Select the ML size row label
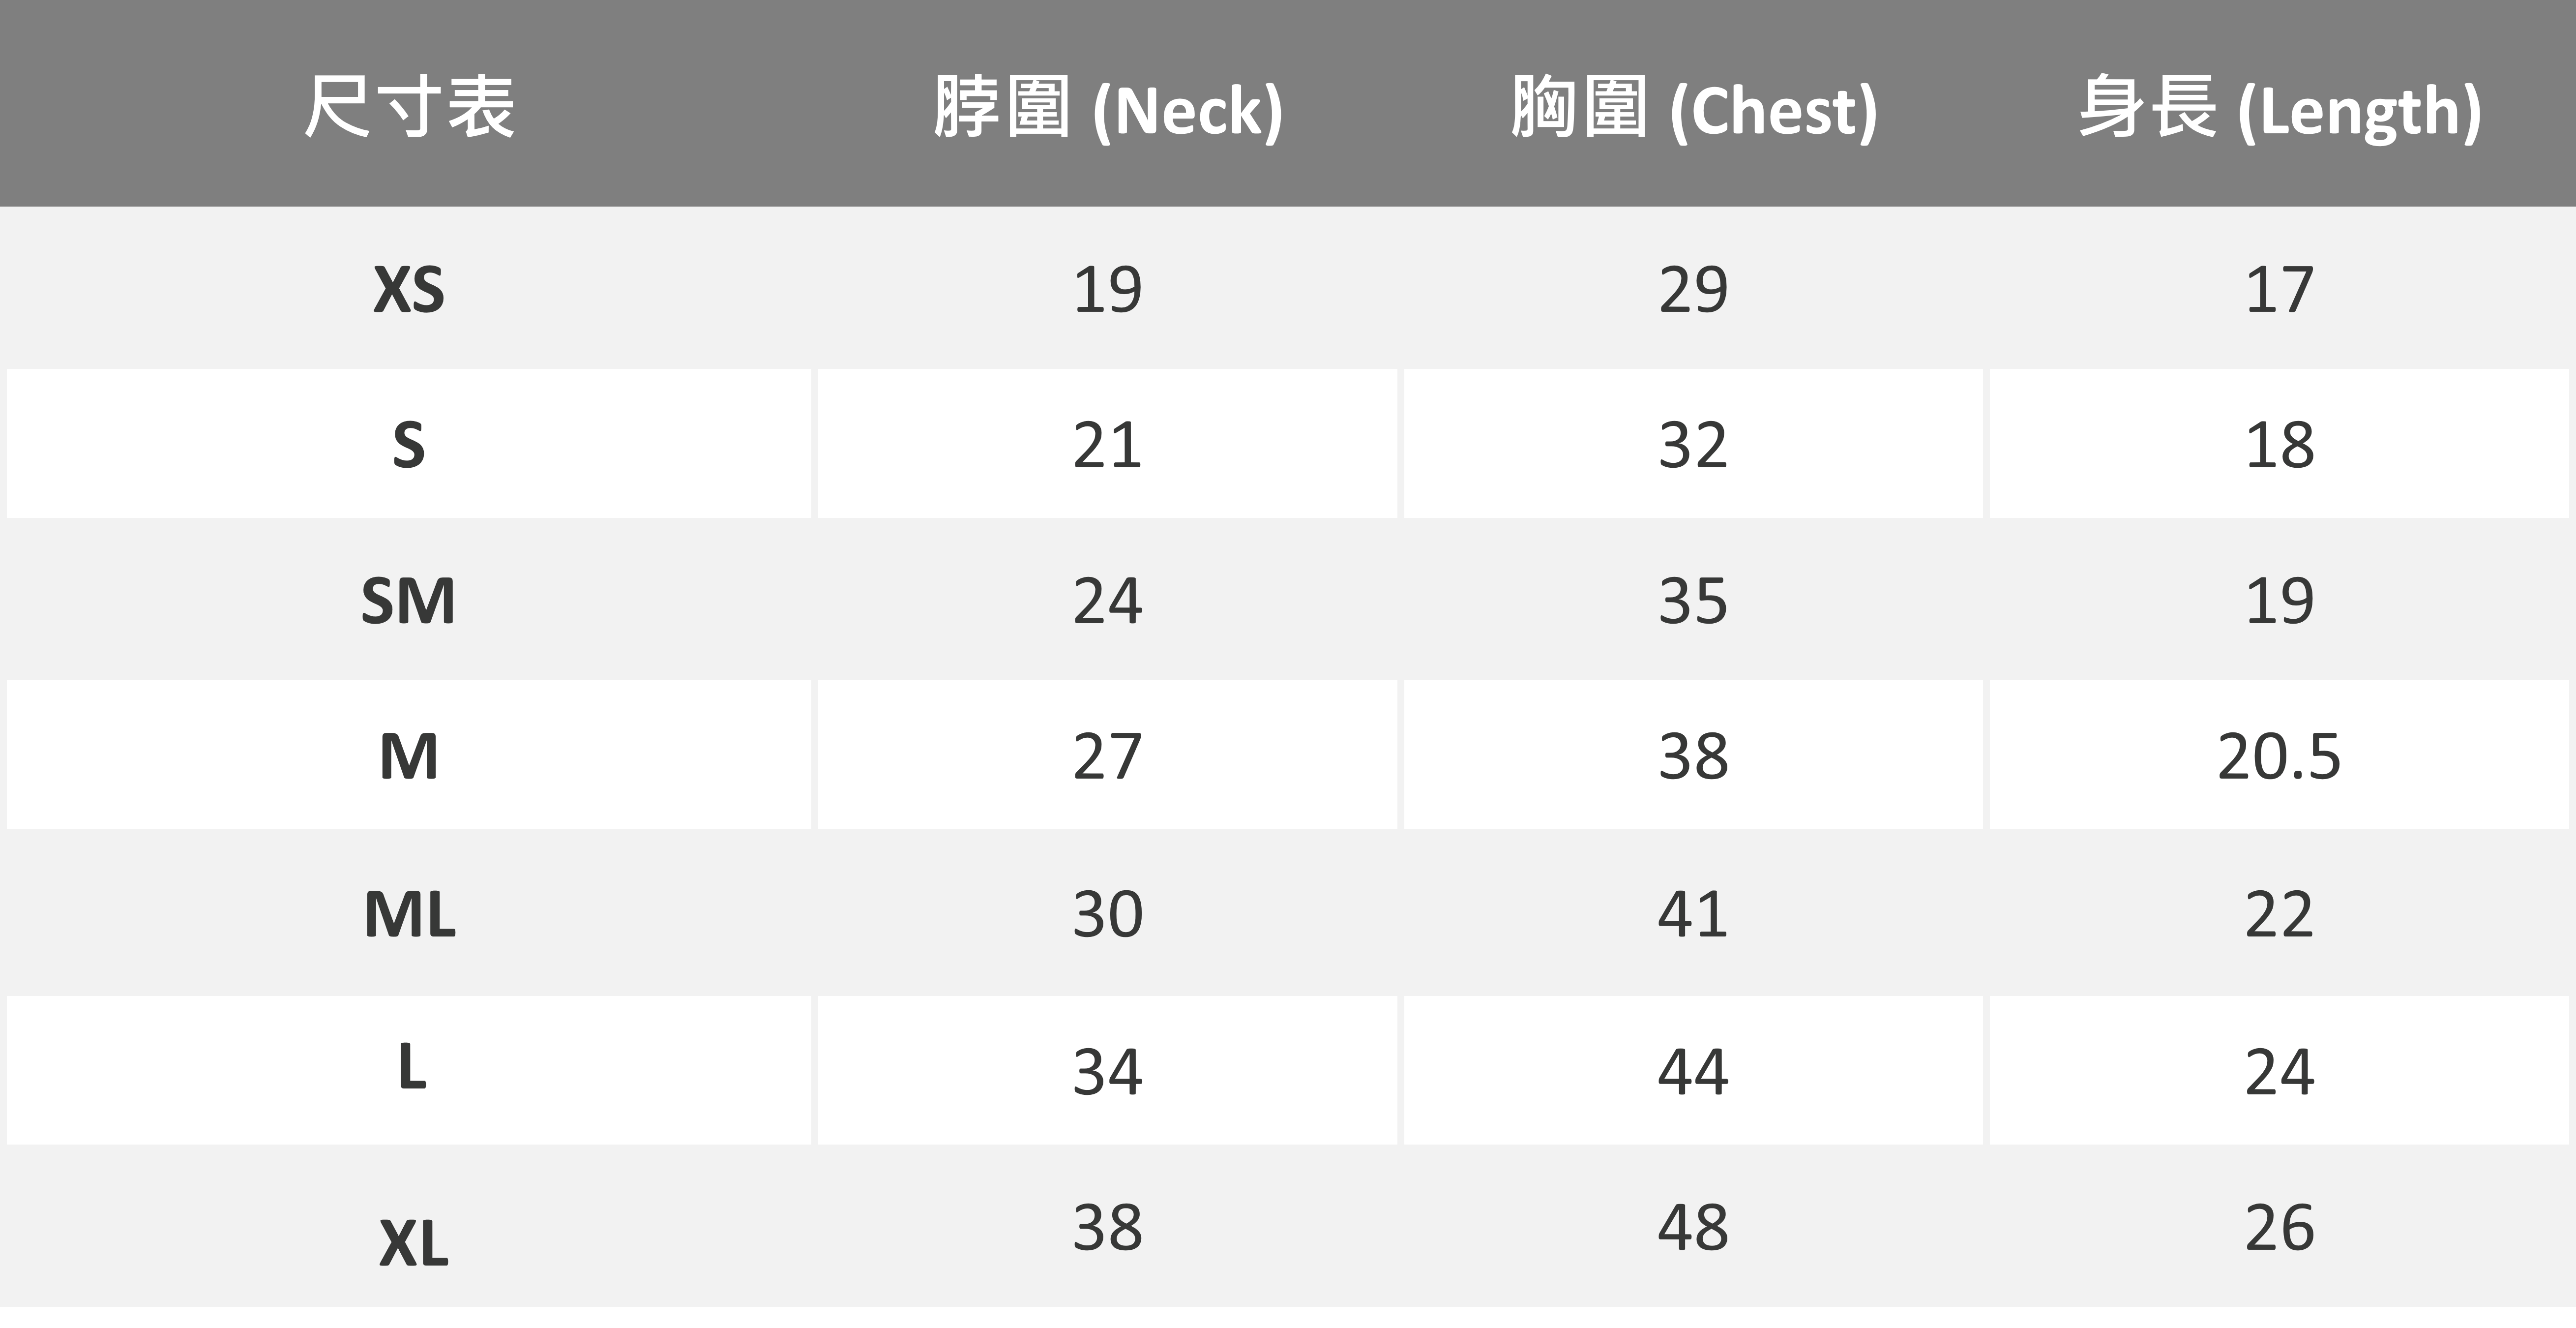This screenshot has width=2576, height=1328. pos(409,914)
